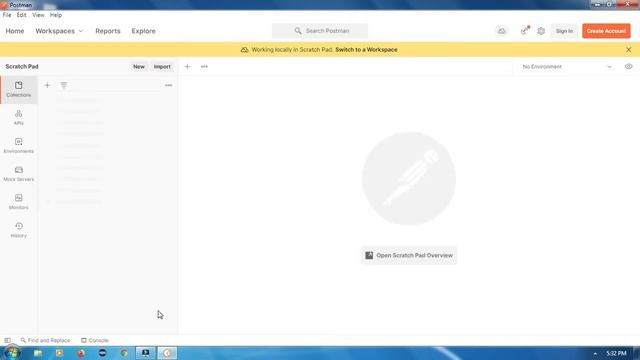This screenshot has width=640, height=360.
Task: Open the Help menu
Action: [56, 15]
